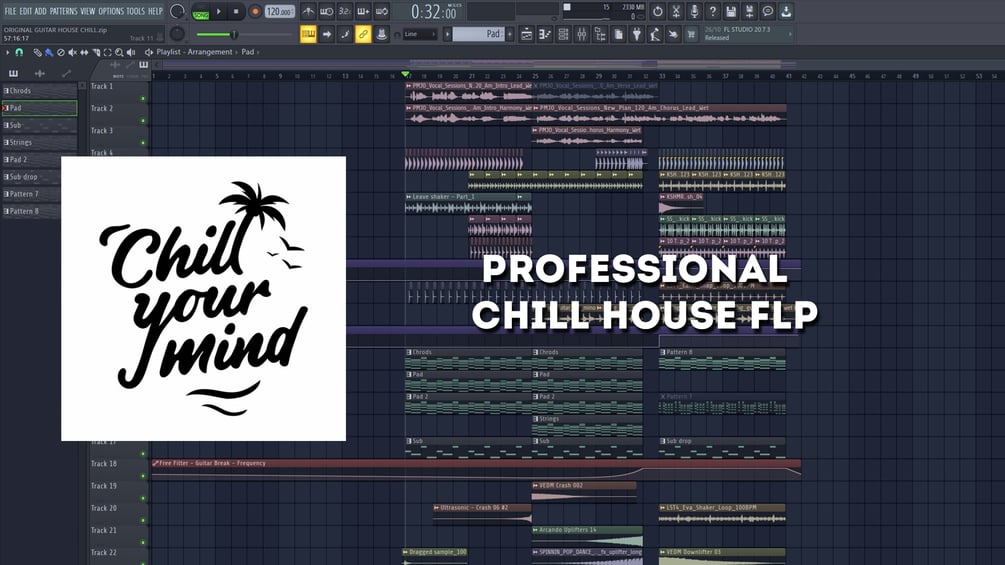Click the question mark help icon

coord(712,12)
